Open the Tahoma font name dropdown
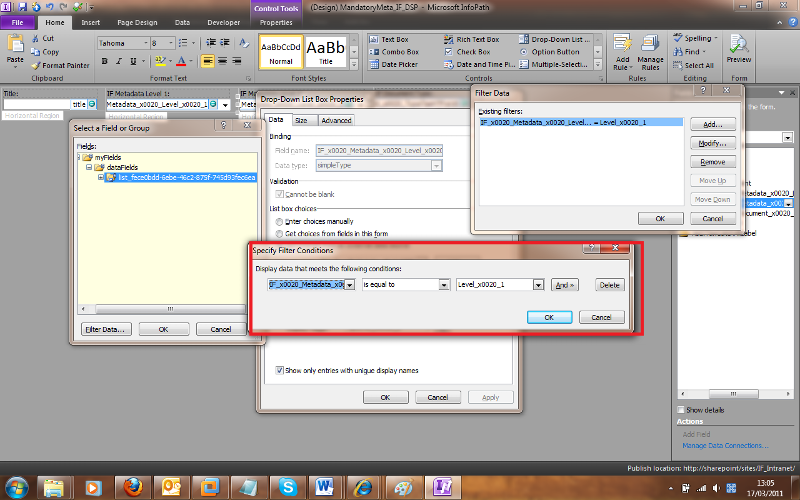The width and height of the screenshot is (800, 500). coord(145,43)
